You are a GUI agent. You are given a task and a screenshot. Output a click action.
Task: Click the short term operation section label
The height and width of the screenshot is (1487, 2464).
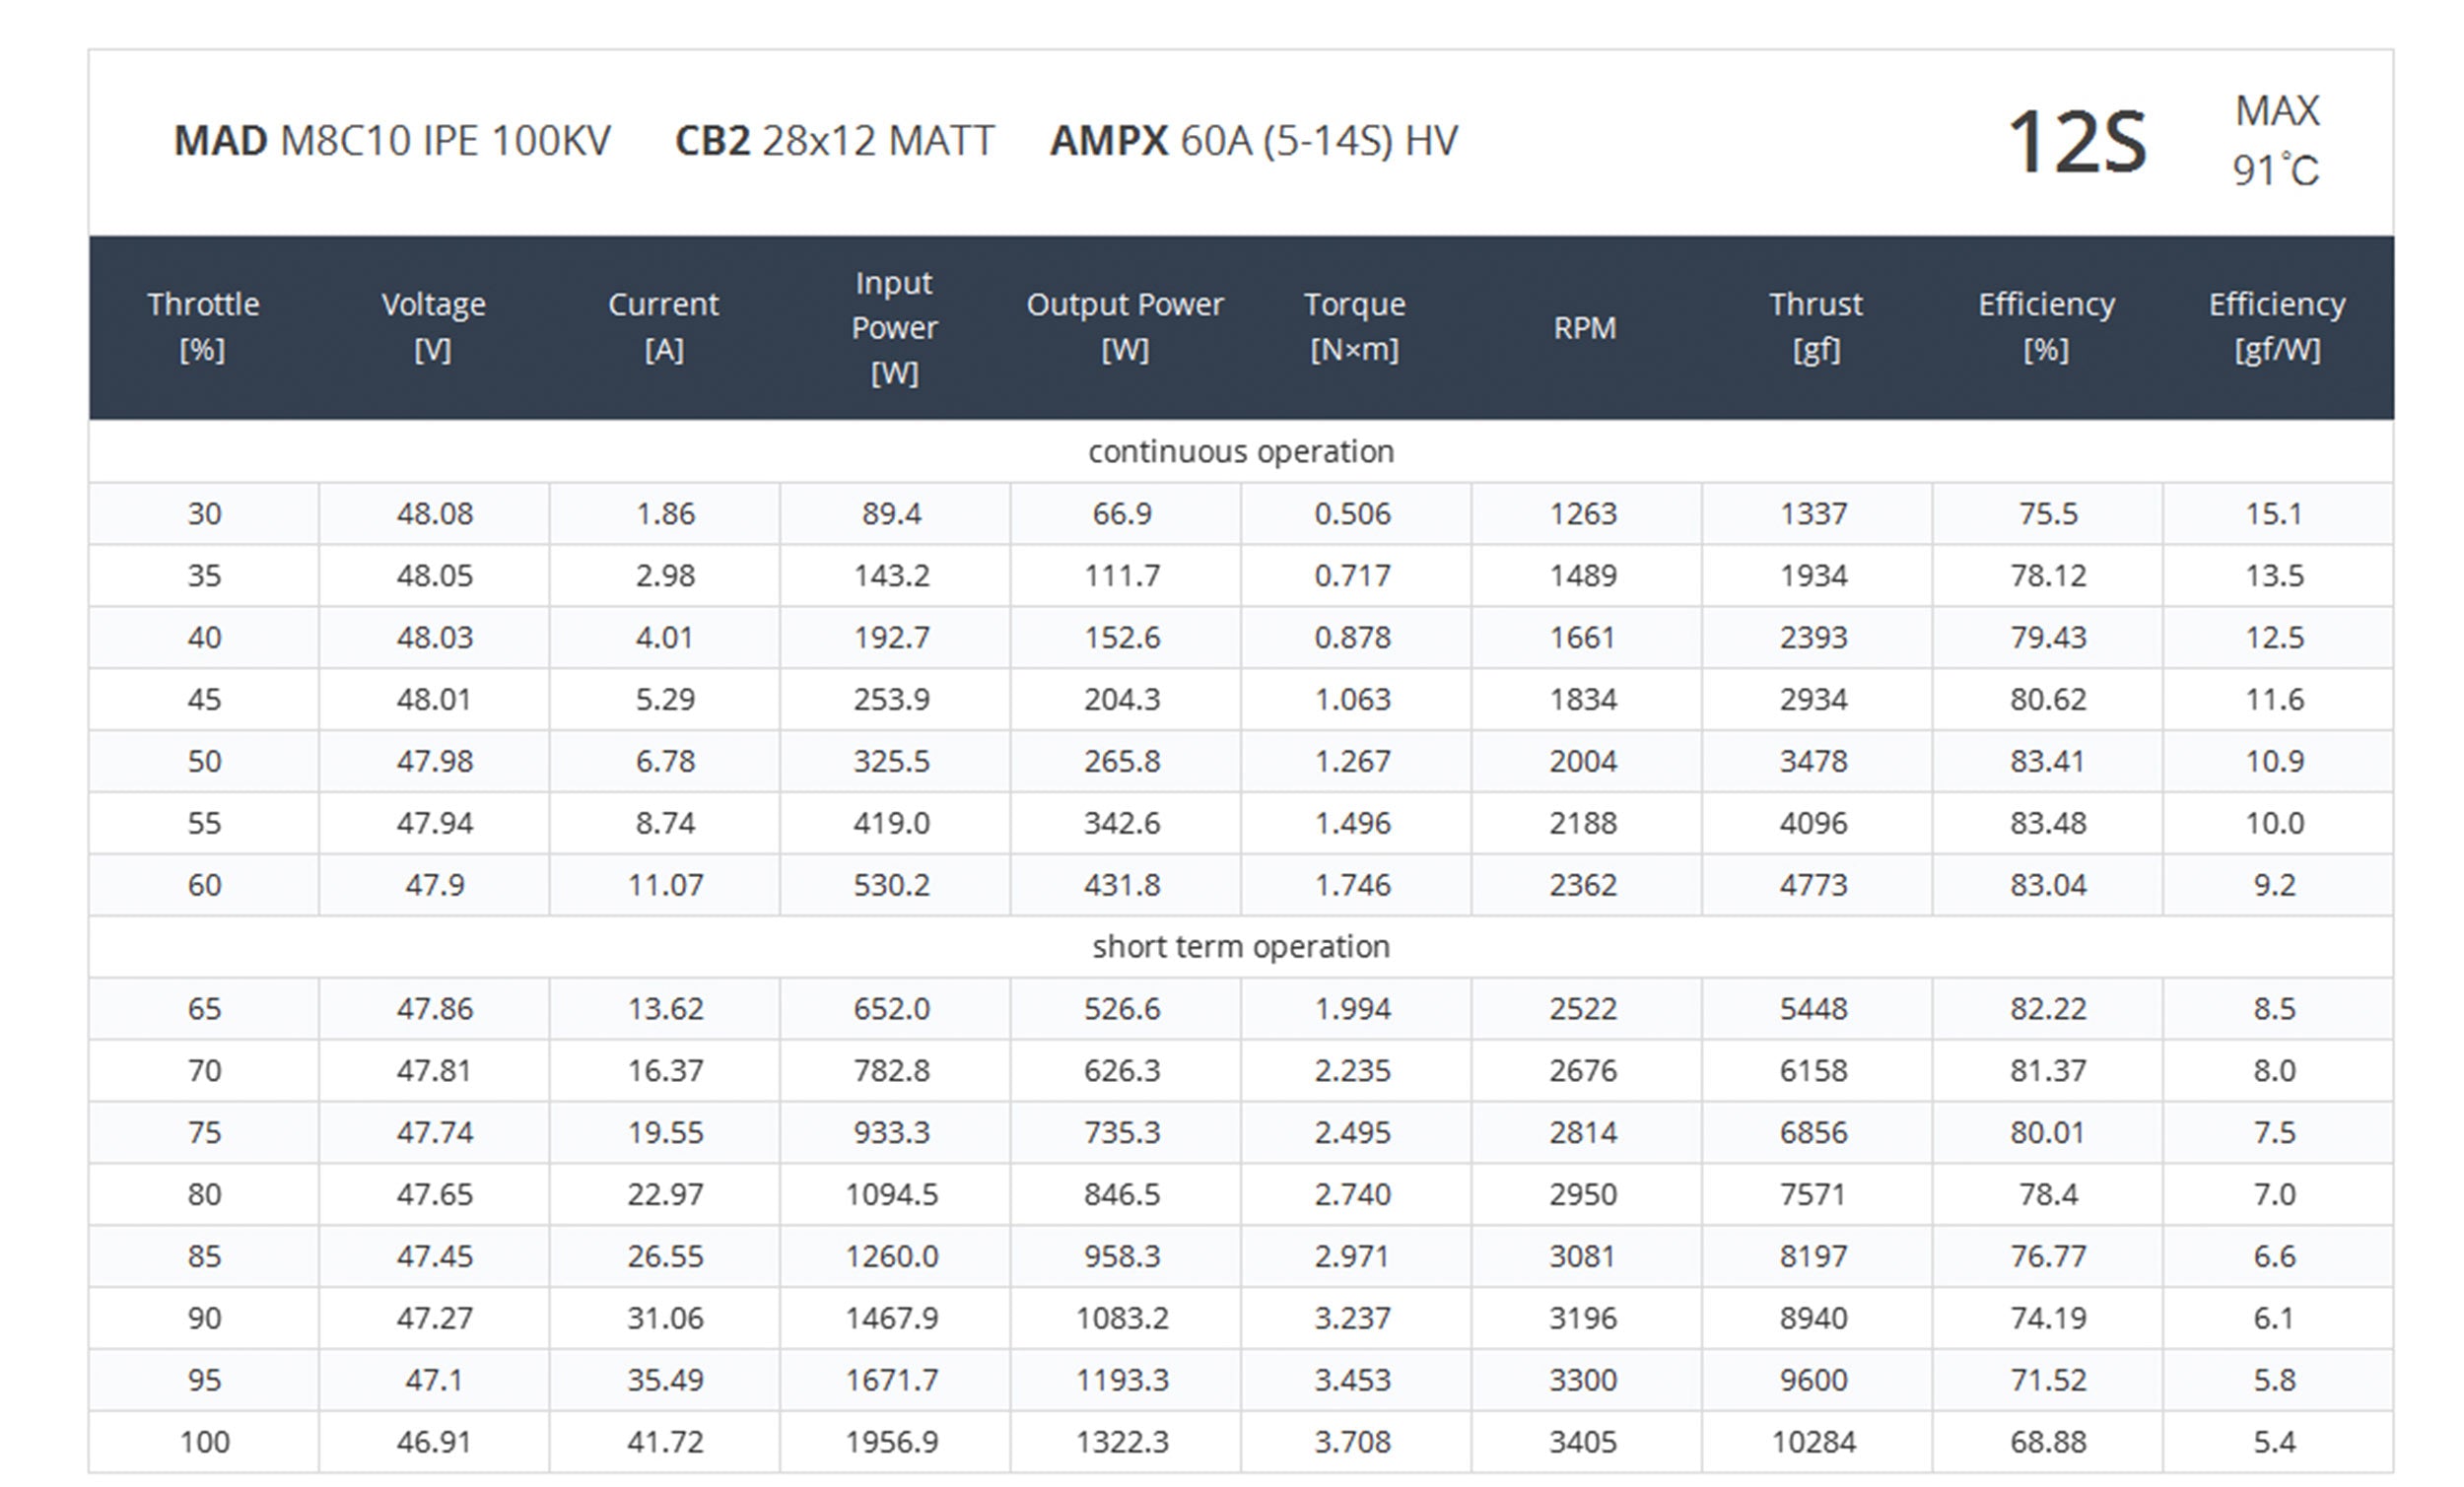[x=1240, y=946]
